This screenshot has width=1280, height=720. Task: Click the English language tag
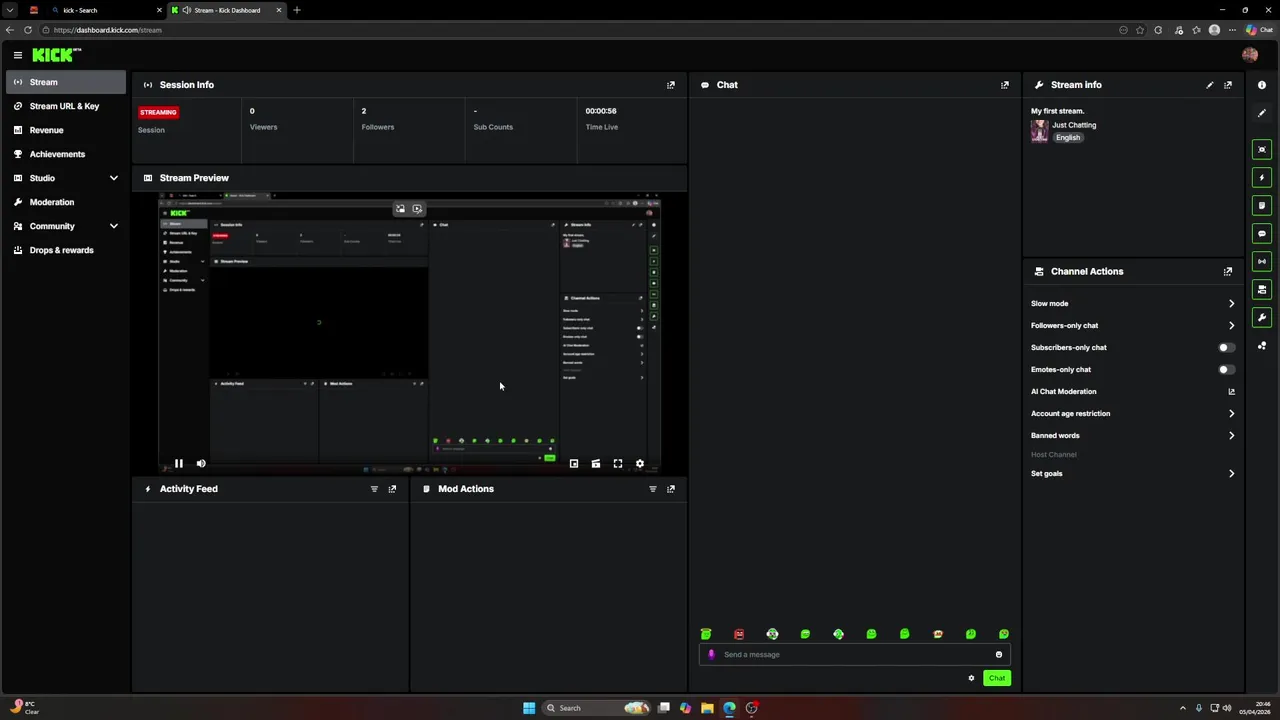point(1068,138)
